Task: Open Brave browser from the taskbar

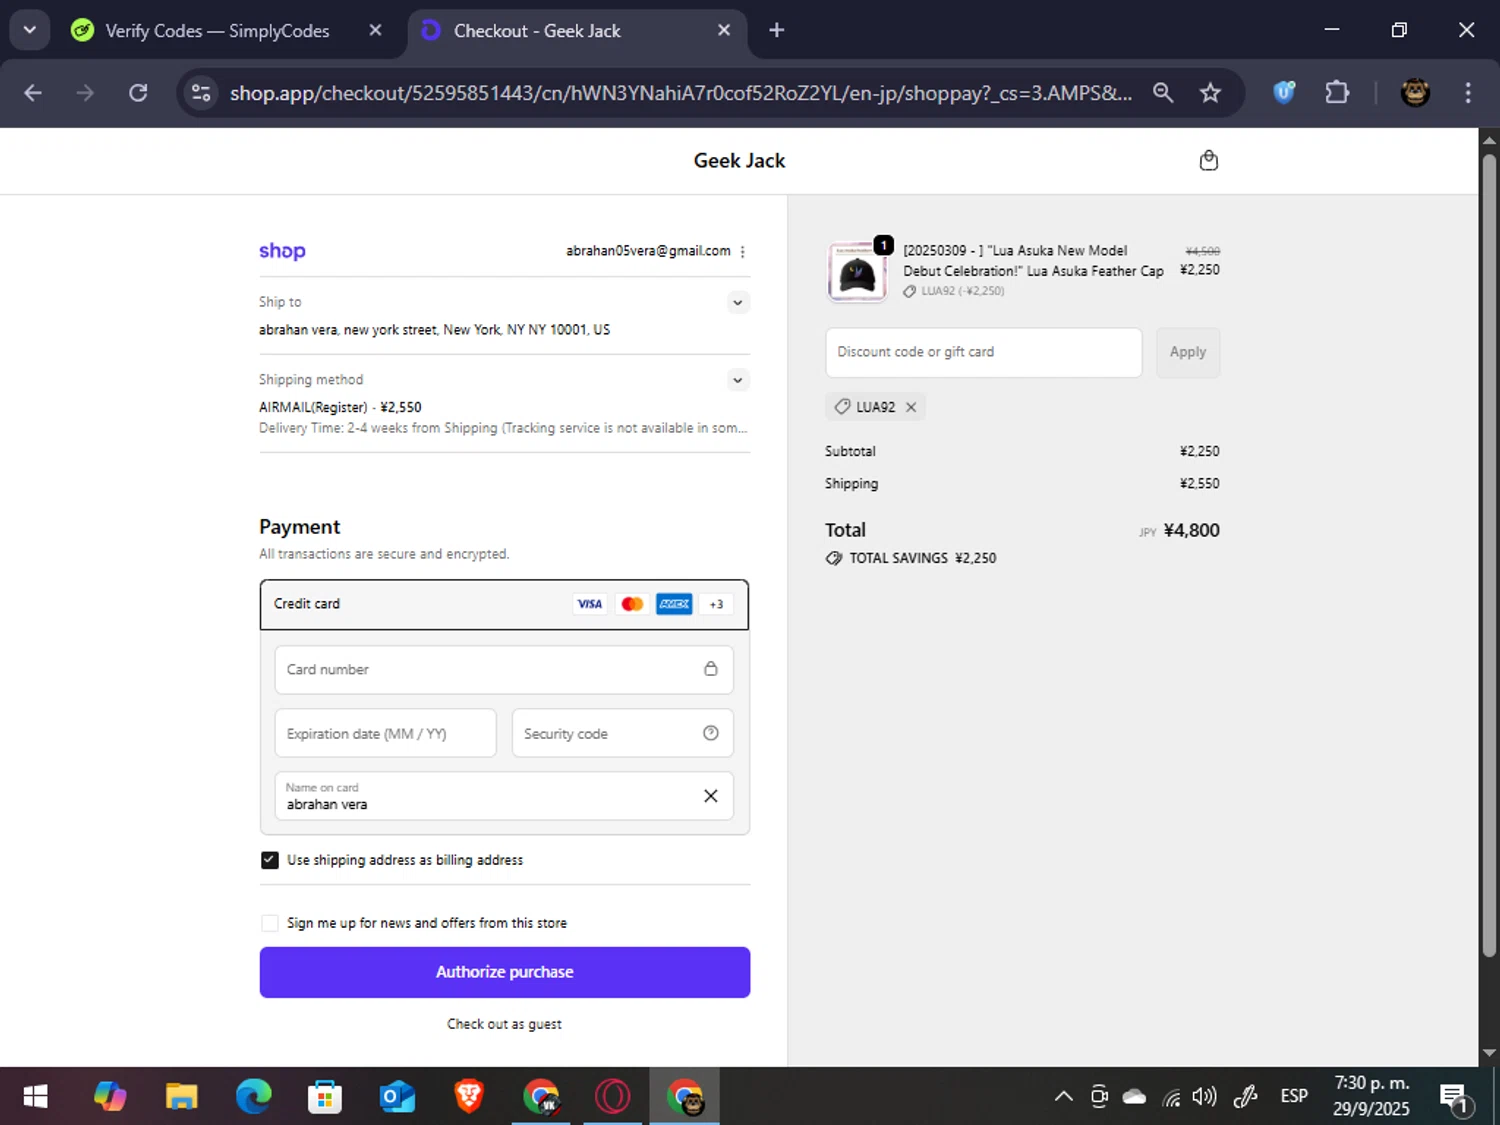Action: (x=469, y=1097)
